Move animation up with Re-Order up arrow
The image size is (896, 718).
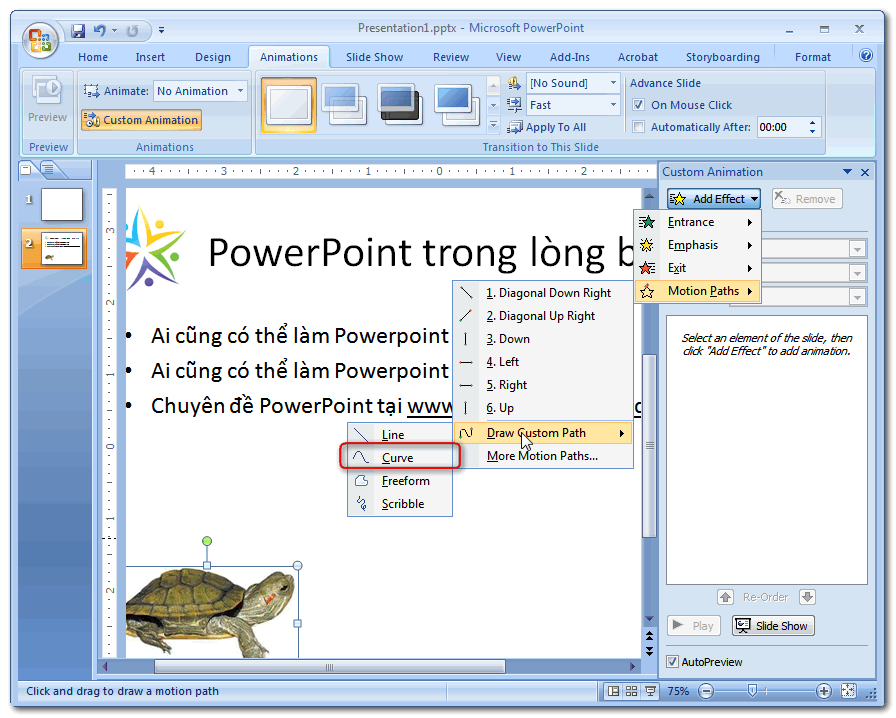(725, 597)
